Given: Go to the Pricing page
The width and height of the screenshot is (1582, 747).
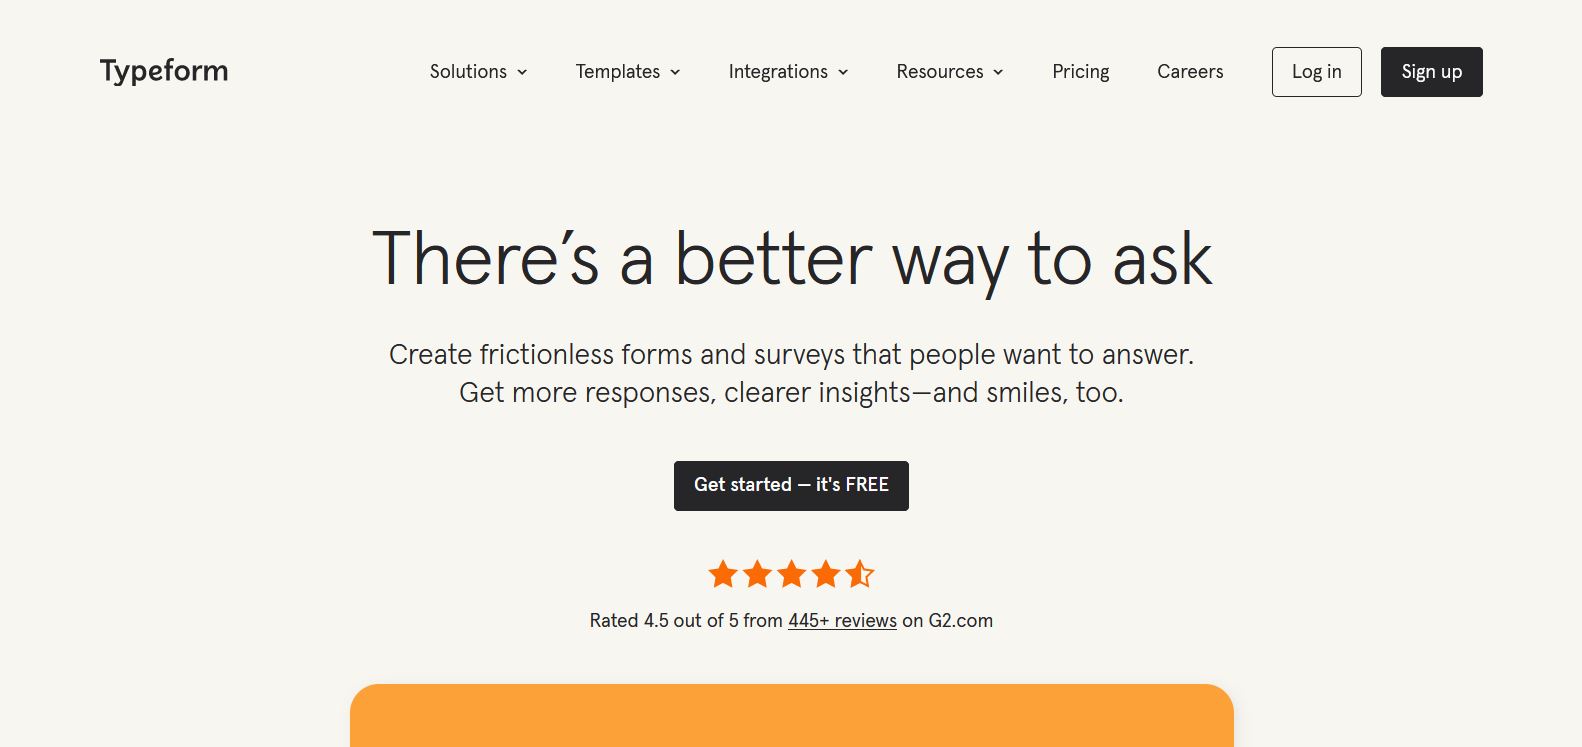Looking at the screenshot, I should click(1080, 72).
